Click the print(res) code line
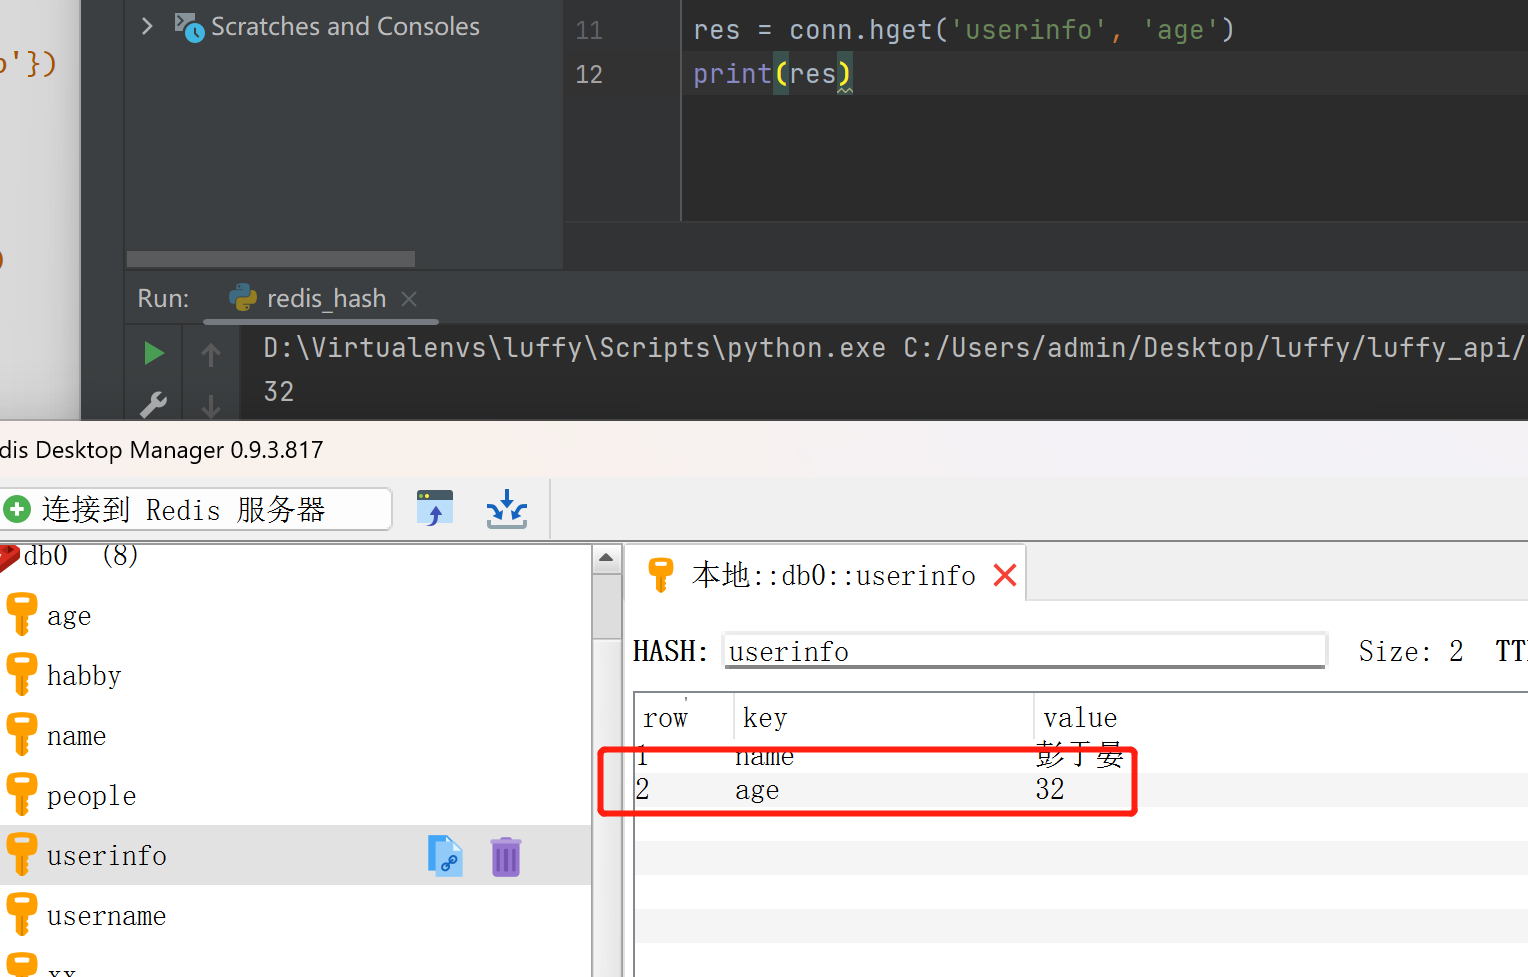This screenshot has height=977, width=1528. pos(772,74)
